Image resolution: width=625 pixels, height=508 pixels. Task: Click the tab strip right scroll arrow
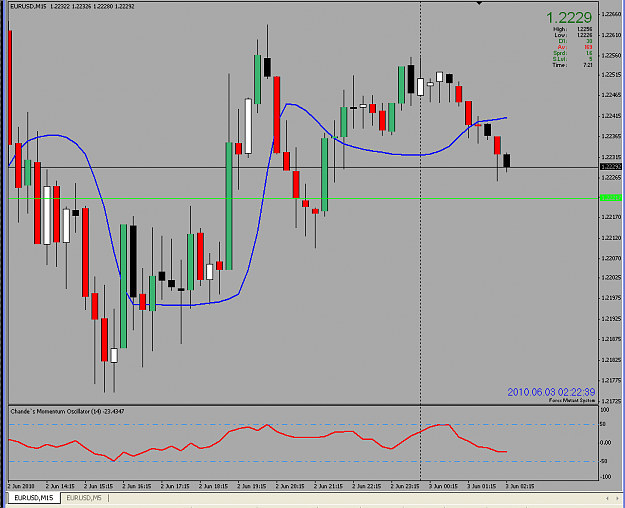pyautogui.click(x=617, y=498)
